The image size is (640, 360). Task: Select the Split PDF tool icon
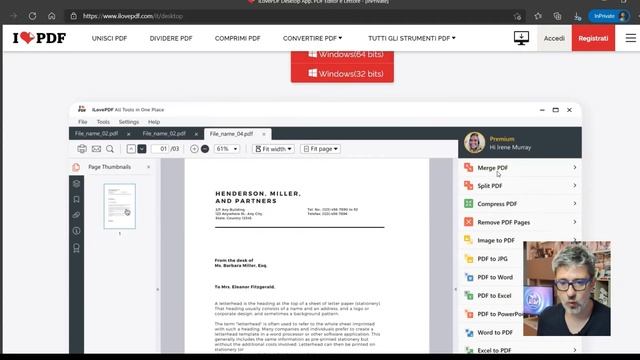click(x=469, y=185)
